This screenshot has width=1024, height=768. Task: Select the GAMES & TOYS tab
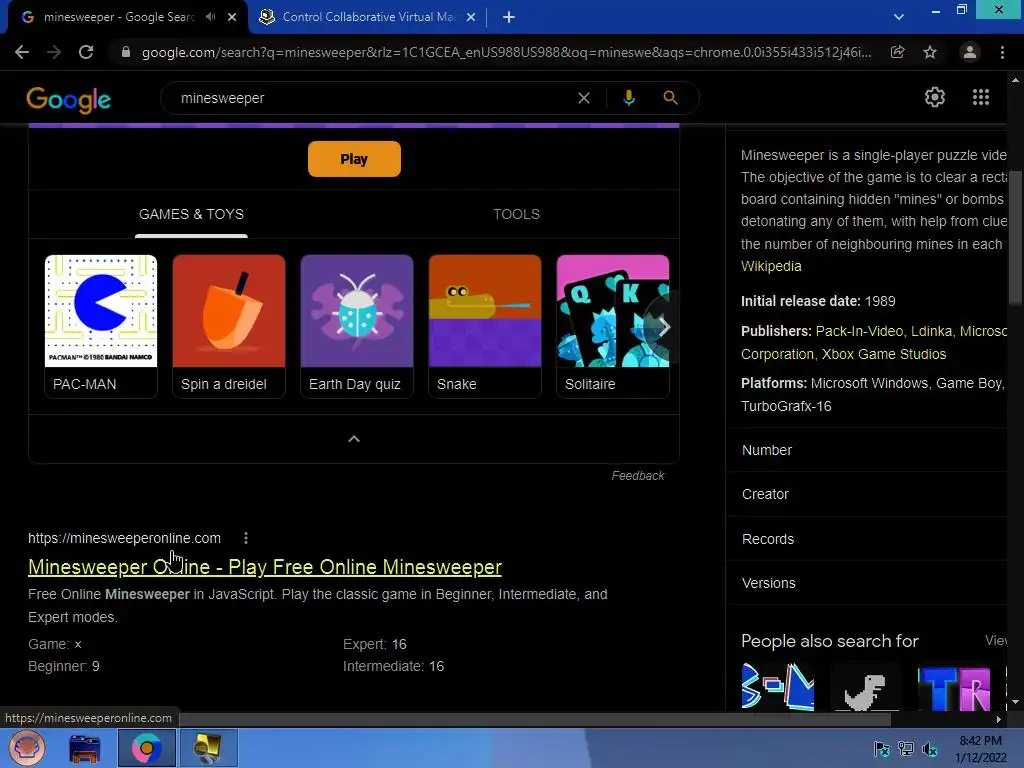pos(191,214)
